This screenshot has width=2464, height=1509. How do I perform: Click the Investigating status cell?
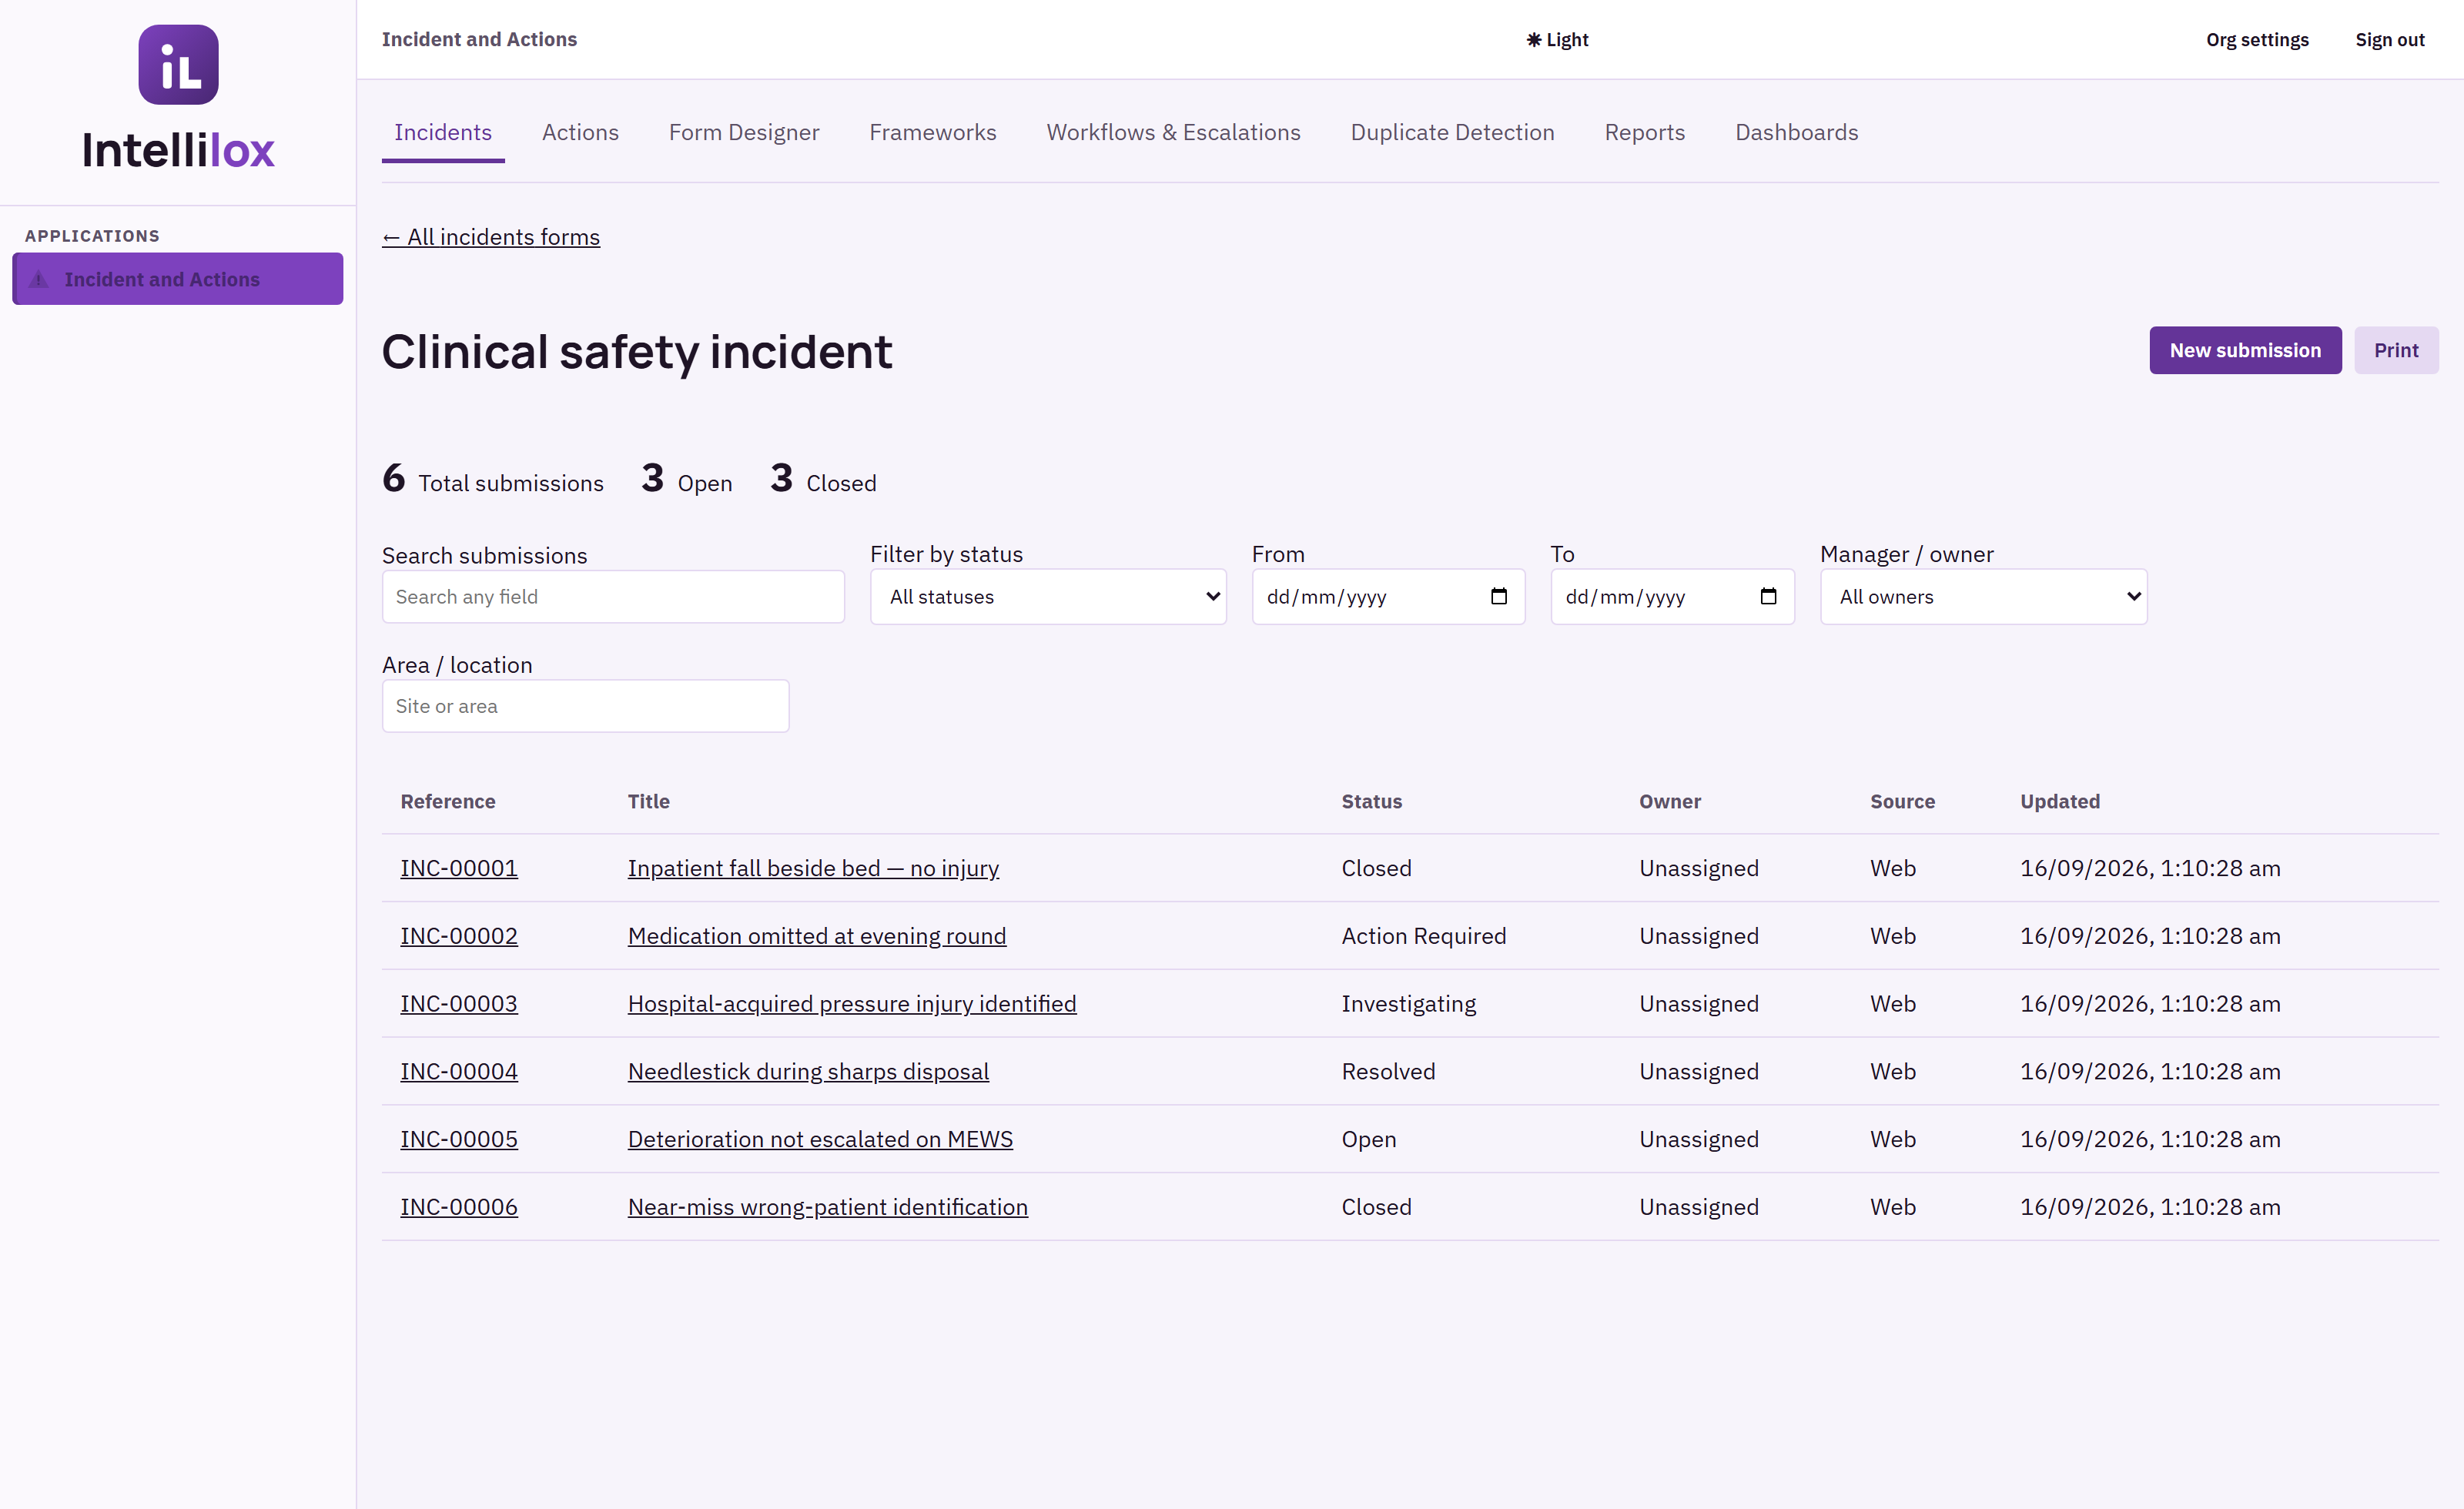[x=1408, y=1004]
